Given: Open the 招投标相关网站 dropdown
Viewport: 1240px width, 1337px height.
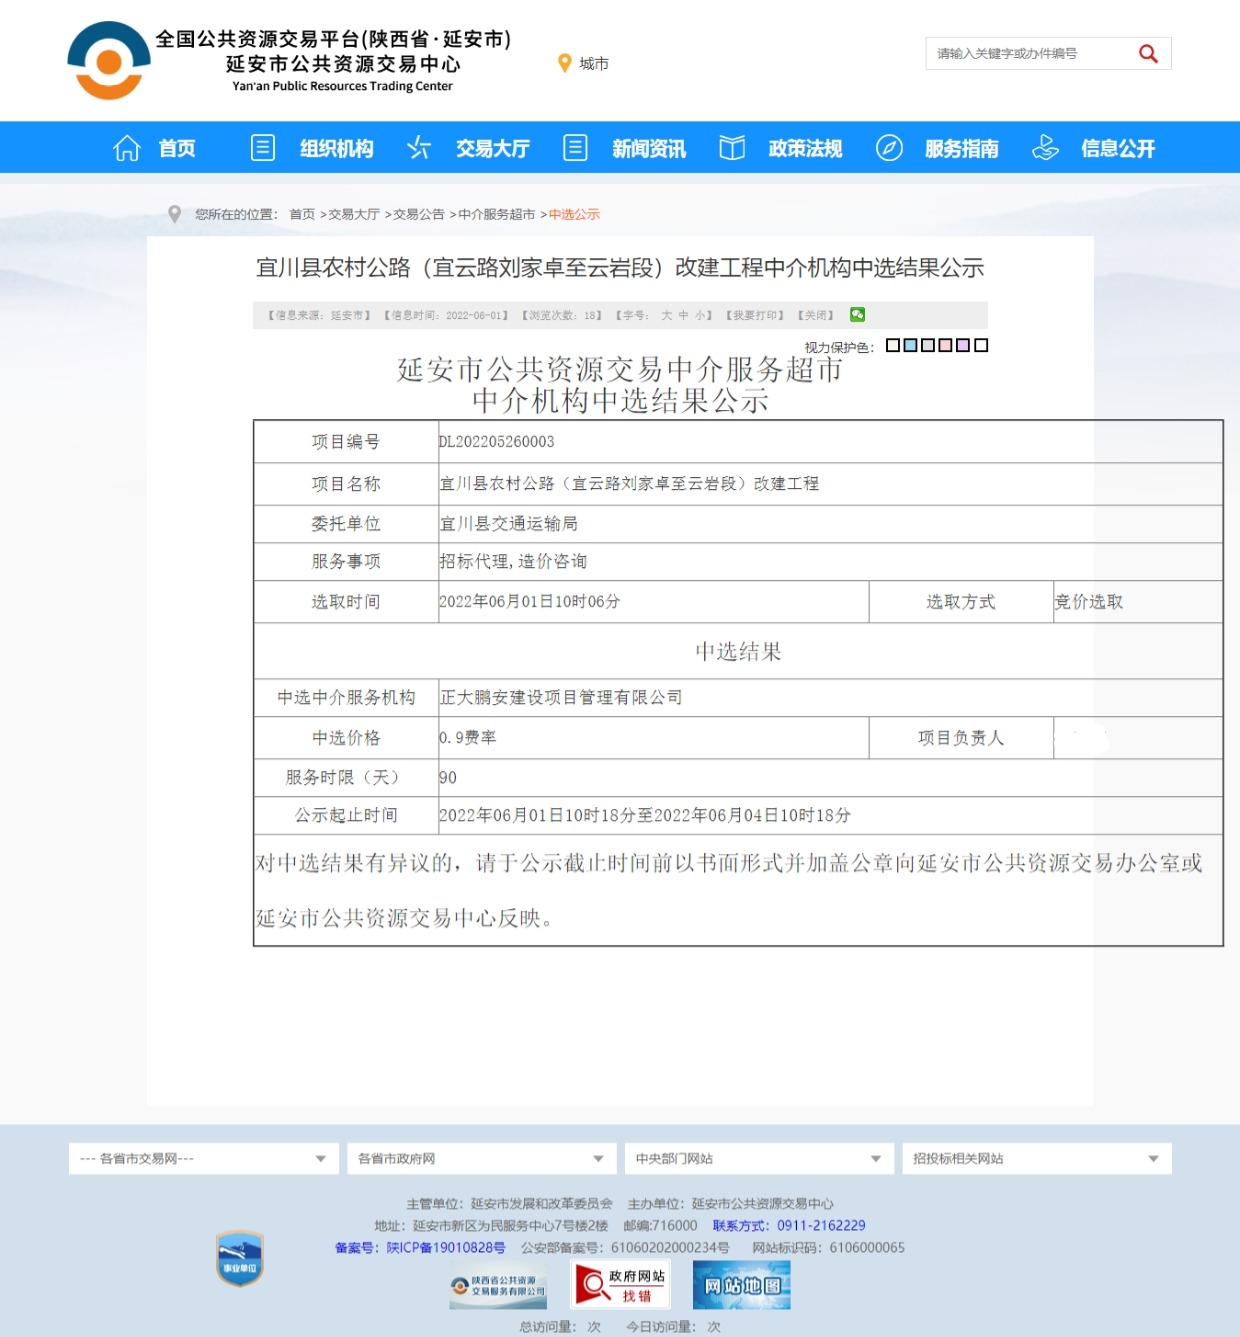Looking at the screenshot, I should click(1036, 1159).
